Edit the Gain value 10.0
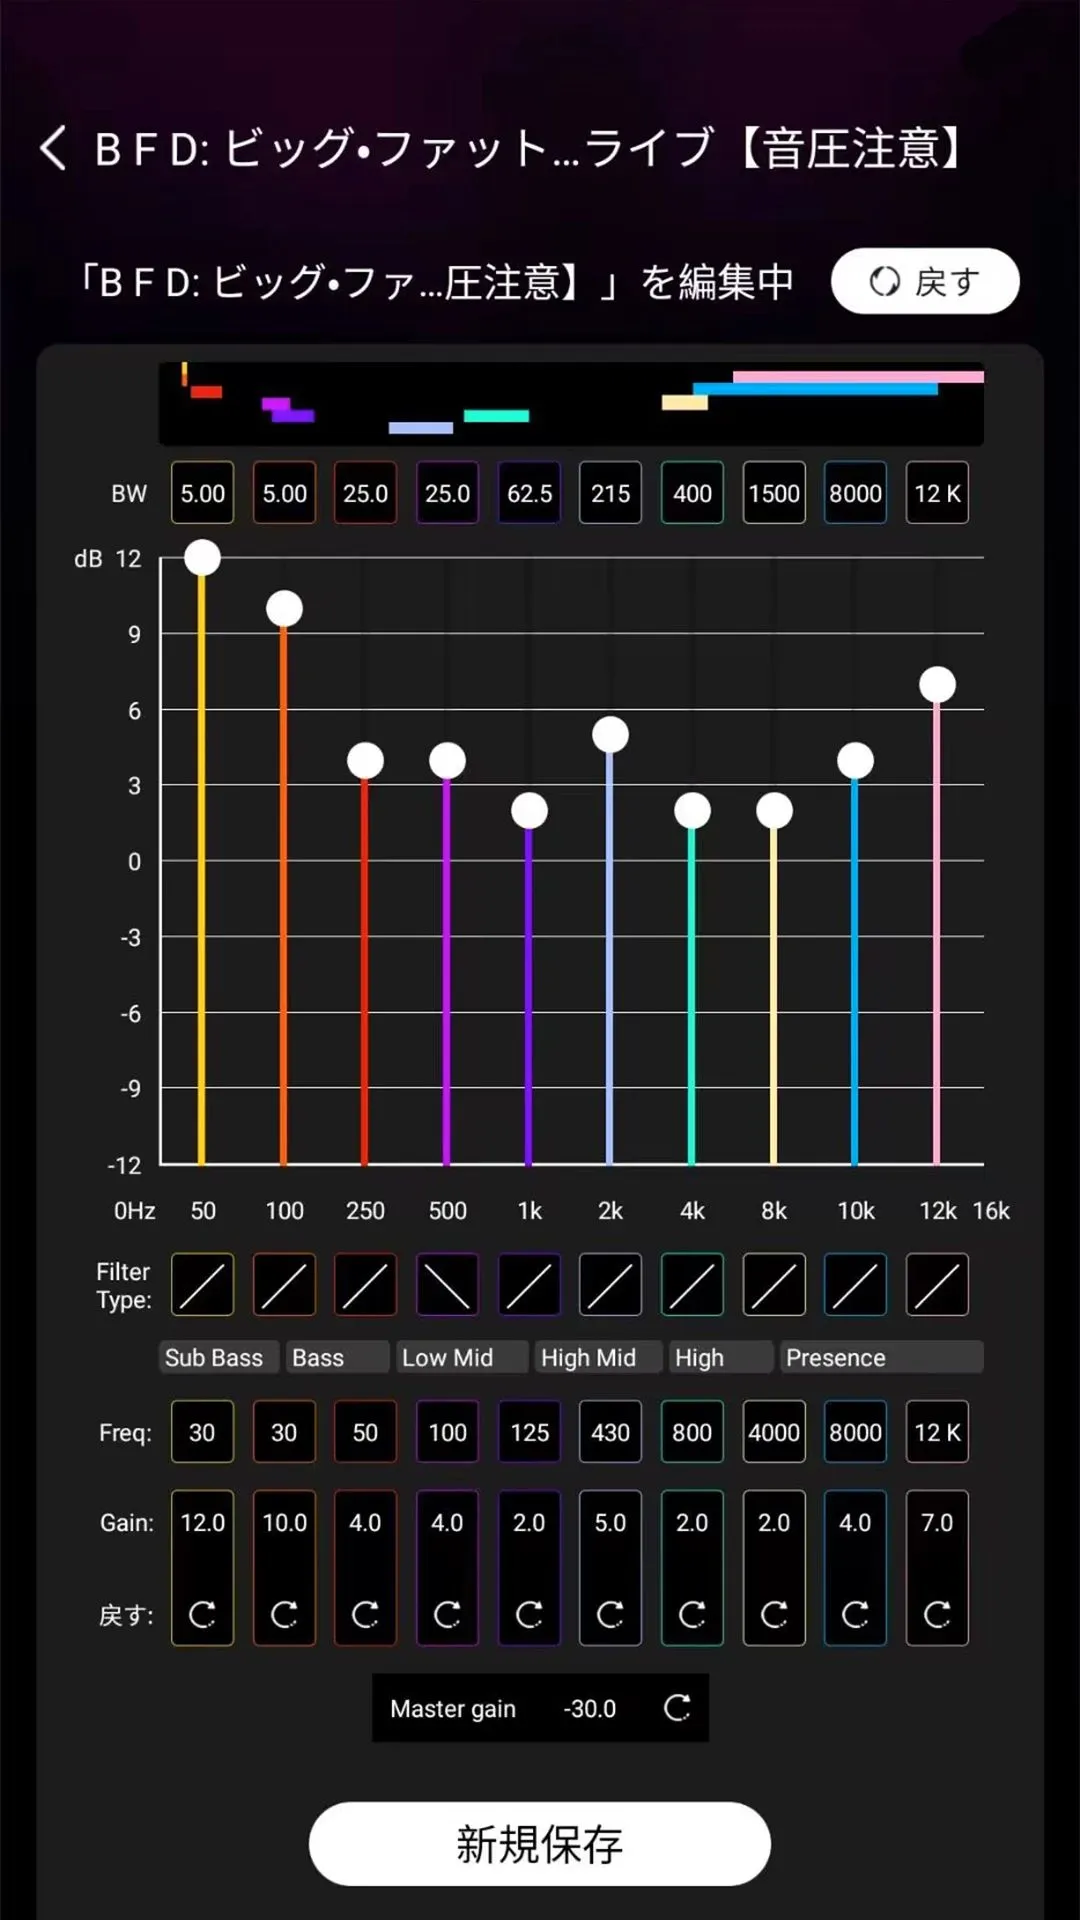This screenshot has width=1080, height=1920. (284, 1522)
